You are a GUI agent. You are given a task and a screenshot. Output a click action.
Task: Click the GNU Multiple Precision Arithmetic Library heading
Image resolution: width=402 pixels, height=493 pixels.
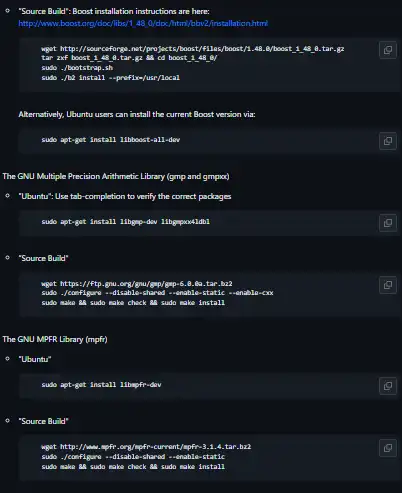[116, 176]
